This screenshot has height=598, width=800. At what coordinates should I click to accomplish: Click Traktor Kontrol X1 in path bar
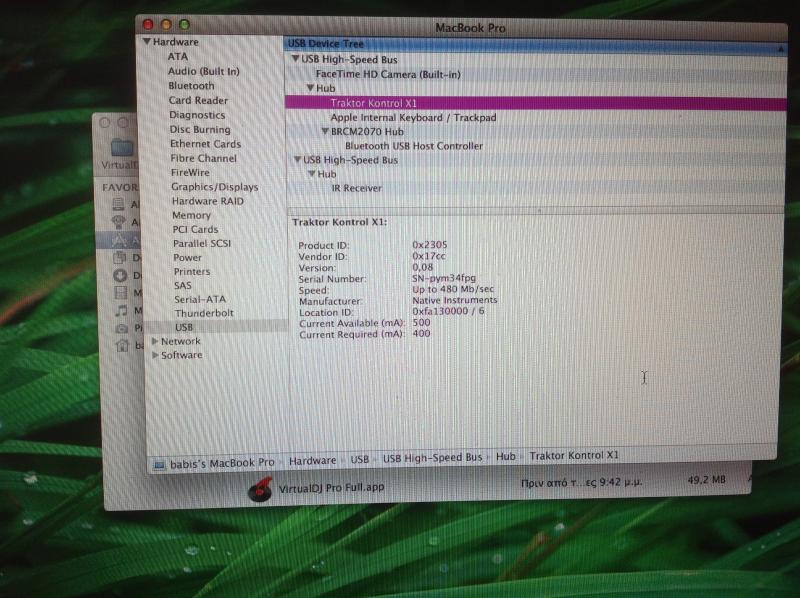(x=573, y=455)
